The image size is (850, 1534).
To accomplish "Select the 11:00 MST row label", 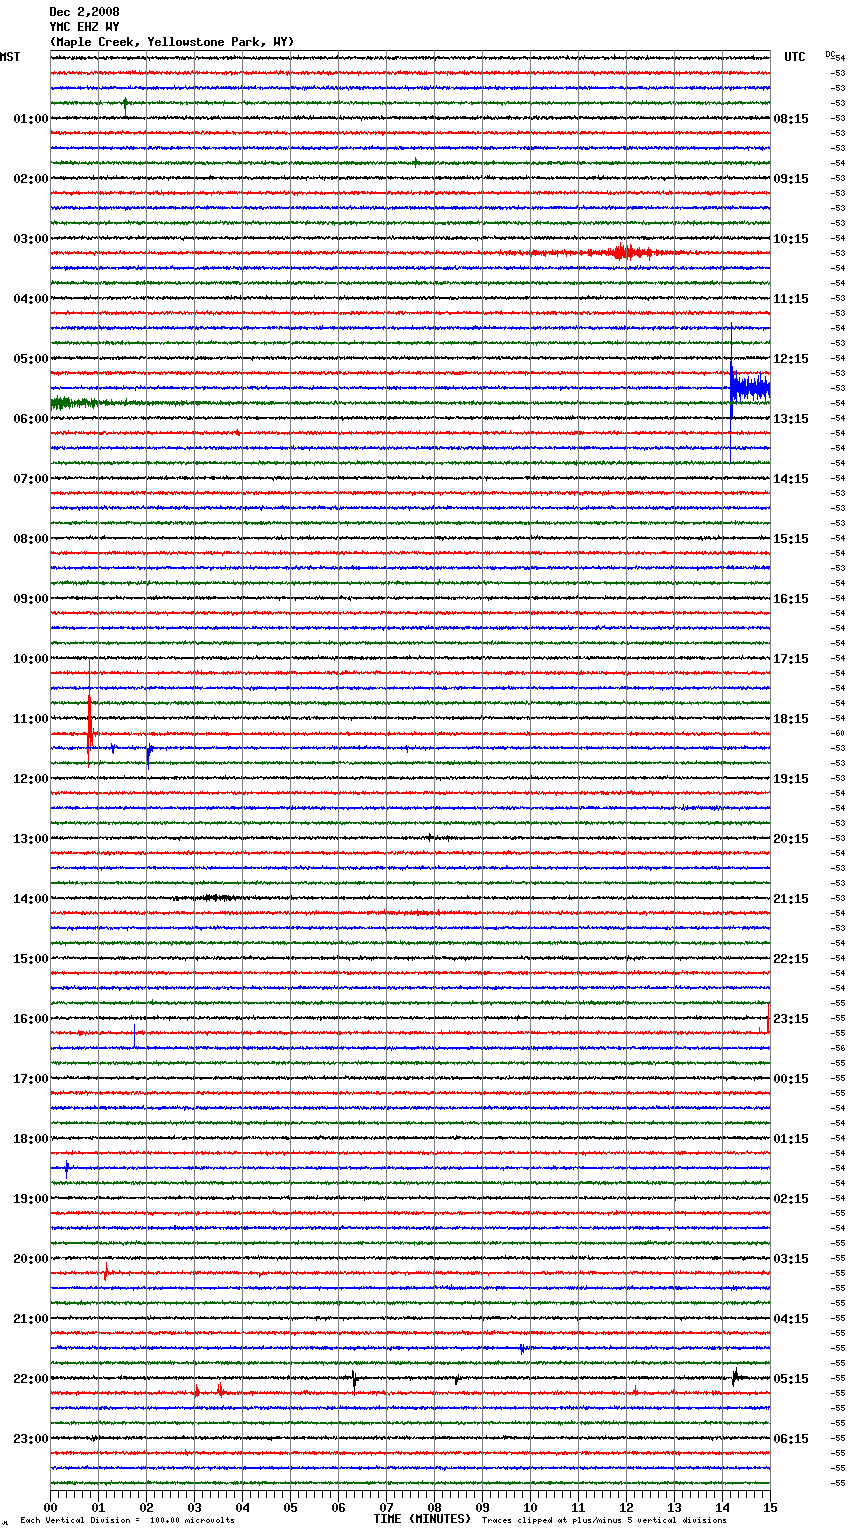I will click(x=30, y=719).
